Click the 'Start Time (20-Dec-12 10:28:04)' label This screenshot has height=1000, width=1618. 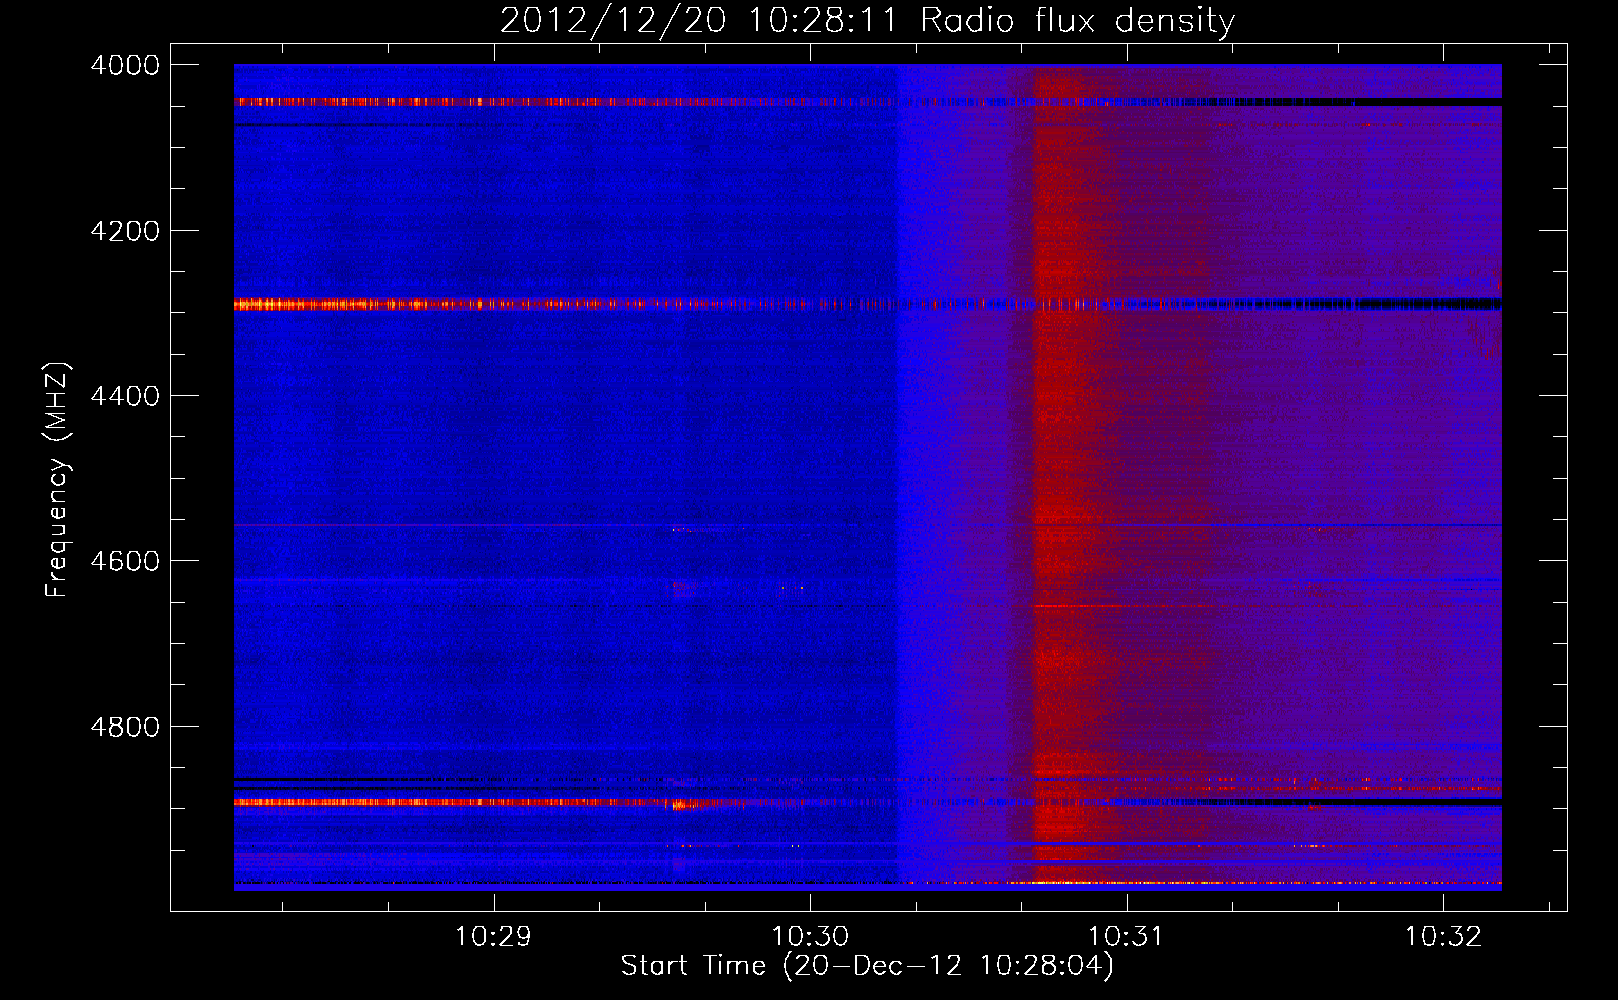coord(867,966)
